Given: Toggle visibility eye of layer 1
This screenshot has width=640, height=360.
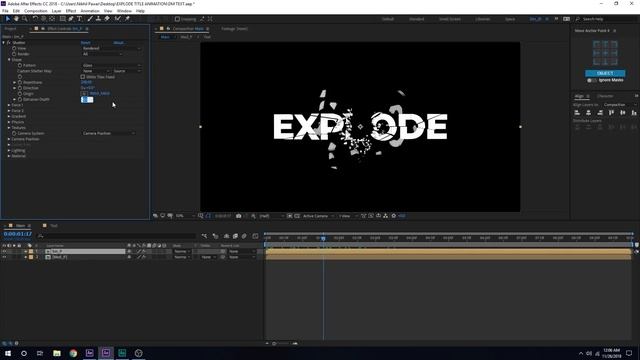Looking at the screenshot, I should tap(4, 251).
